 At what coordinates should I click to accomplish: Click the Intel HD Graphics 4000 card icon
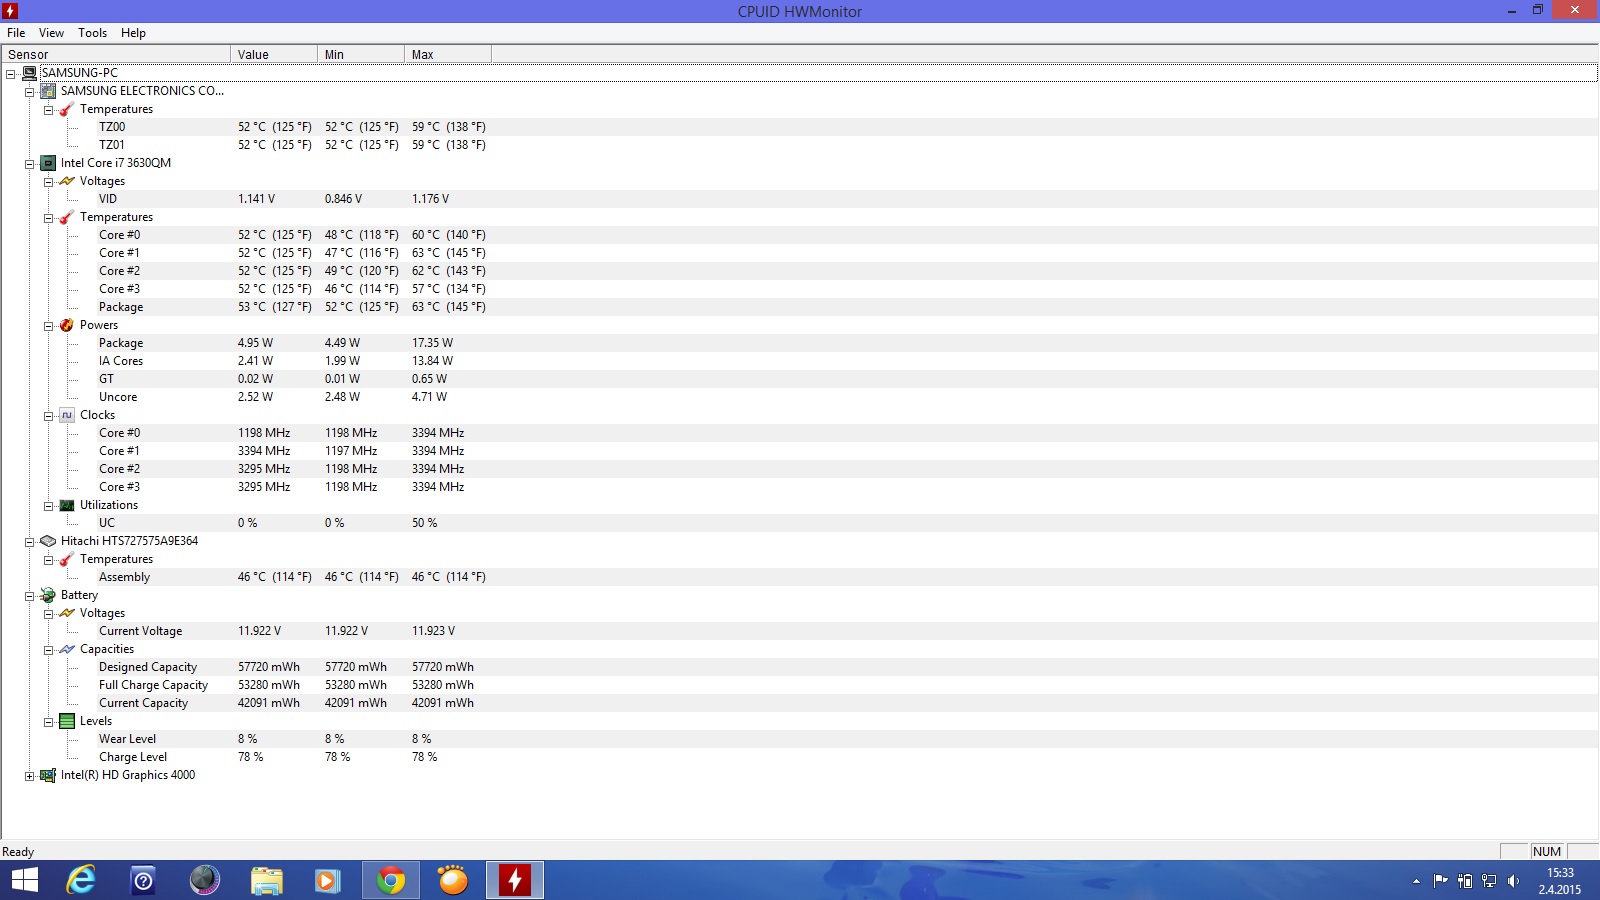(x=48, y=775)
